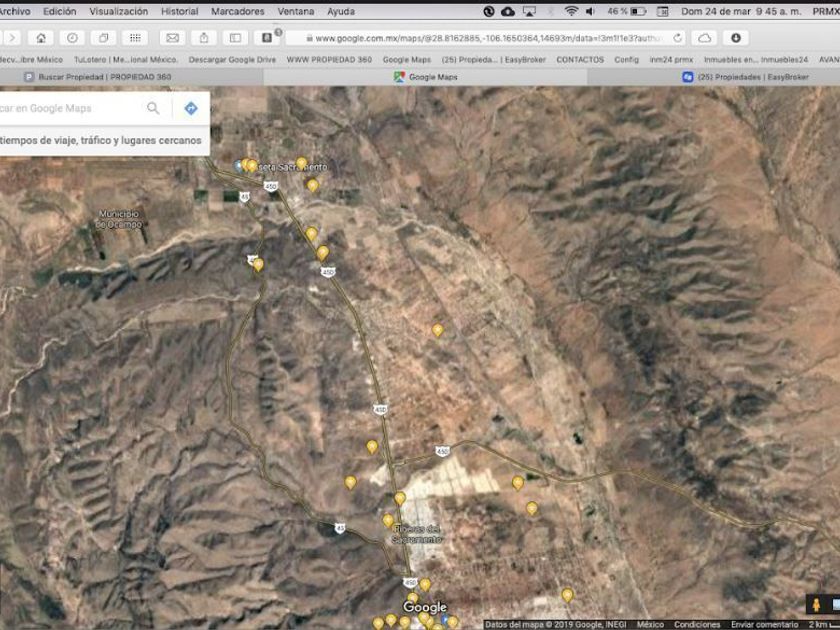Screen dimensions: 840x630
Task: Click the cloud upload menu bar icon
Action: point(508,11)
